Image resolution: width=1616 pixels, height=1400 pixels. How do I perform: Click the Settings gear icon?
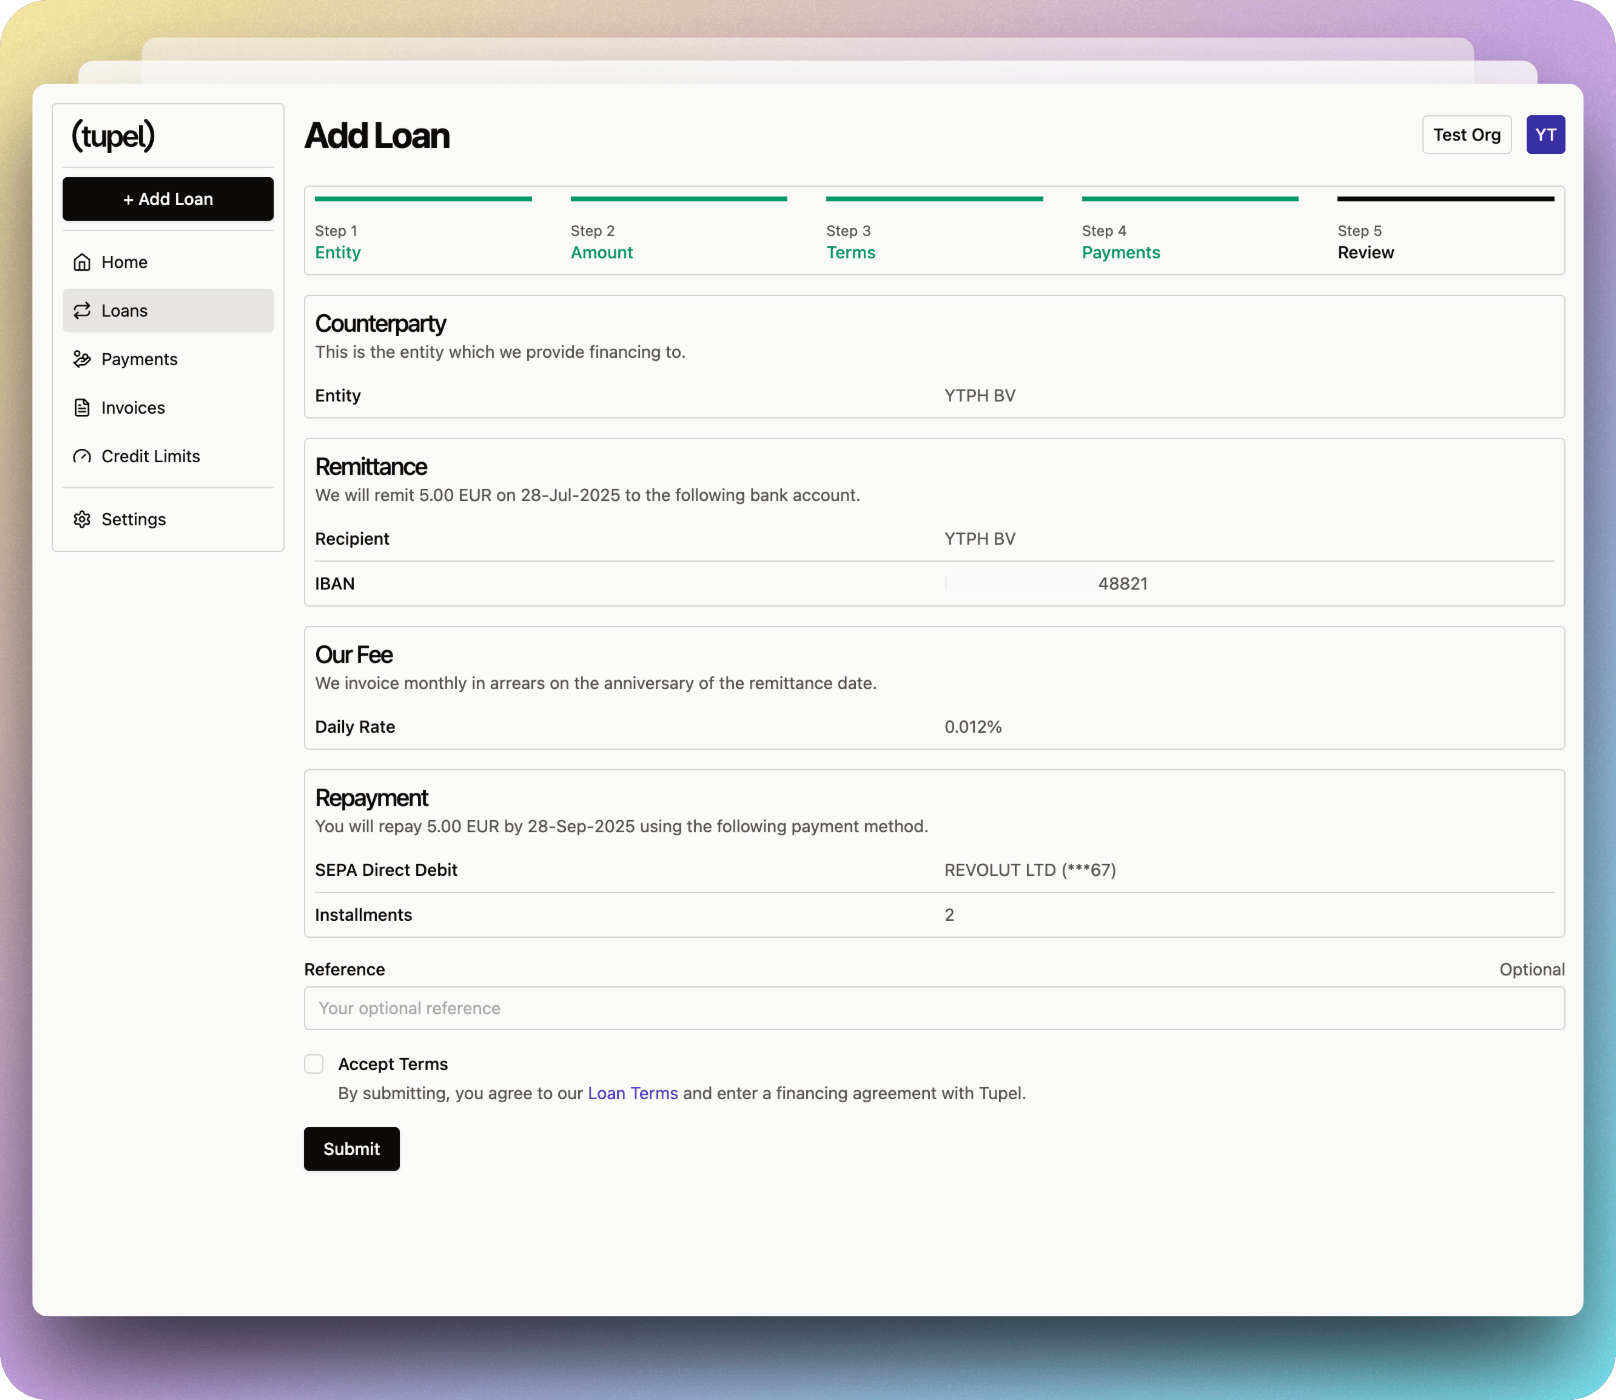click(82, 519)
